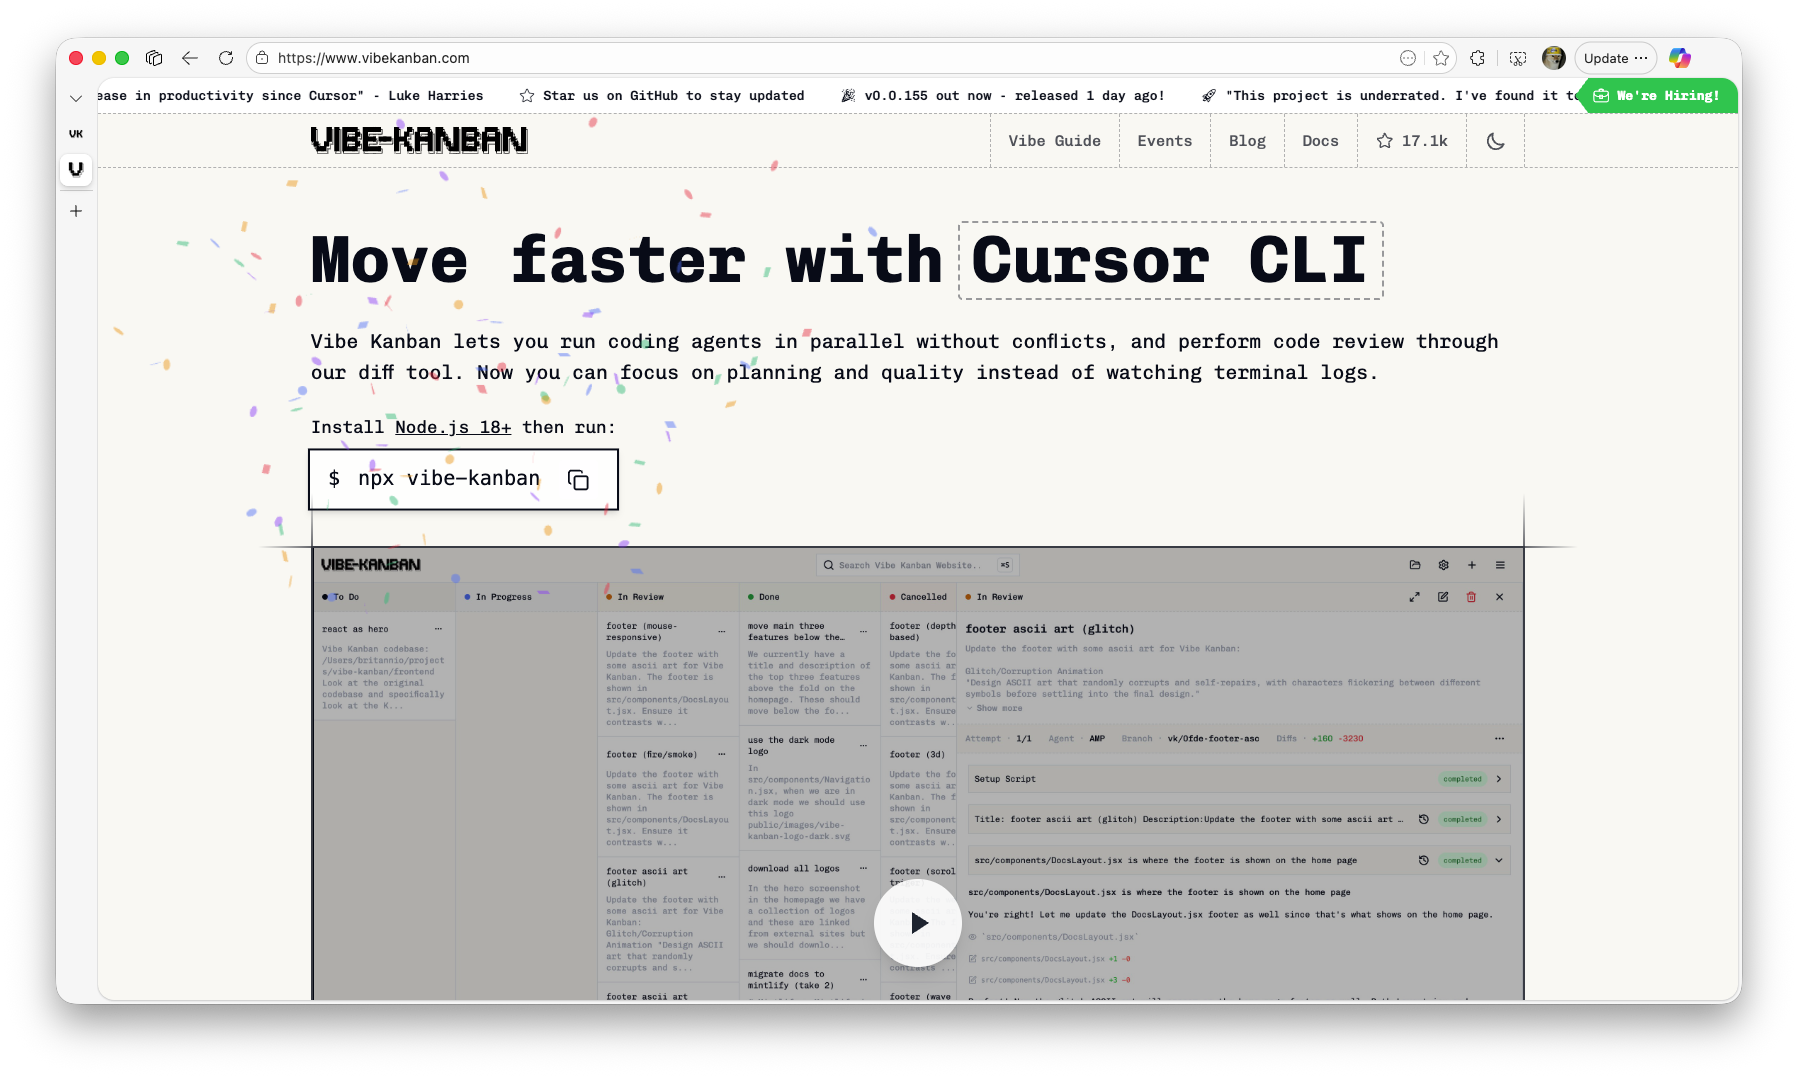
Task: Close the footer ascii art task panel
Action: click(x=1499, y=597)
